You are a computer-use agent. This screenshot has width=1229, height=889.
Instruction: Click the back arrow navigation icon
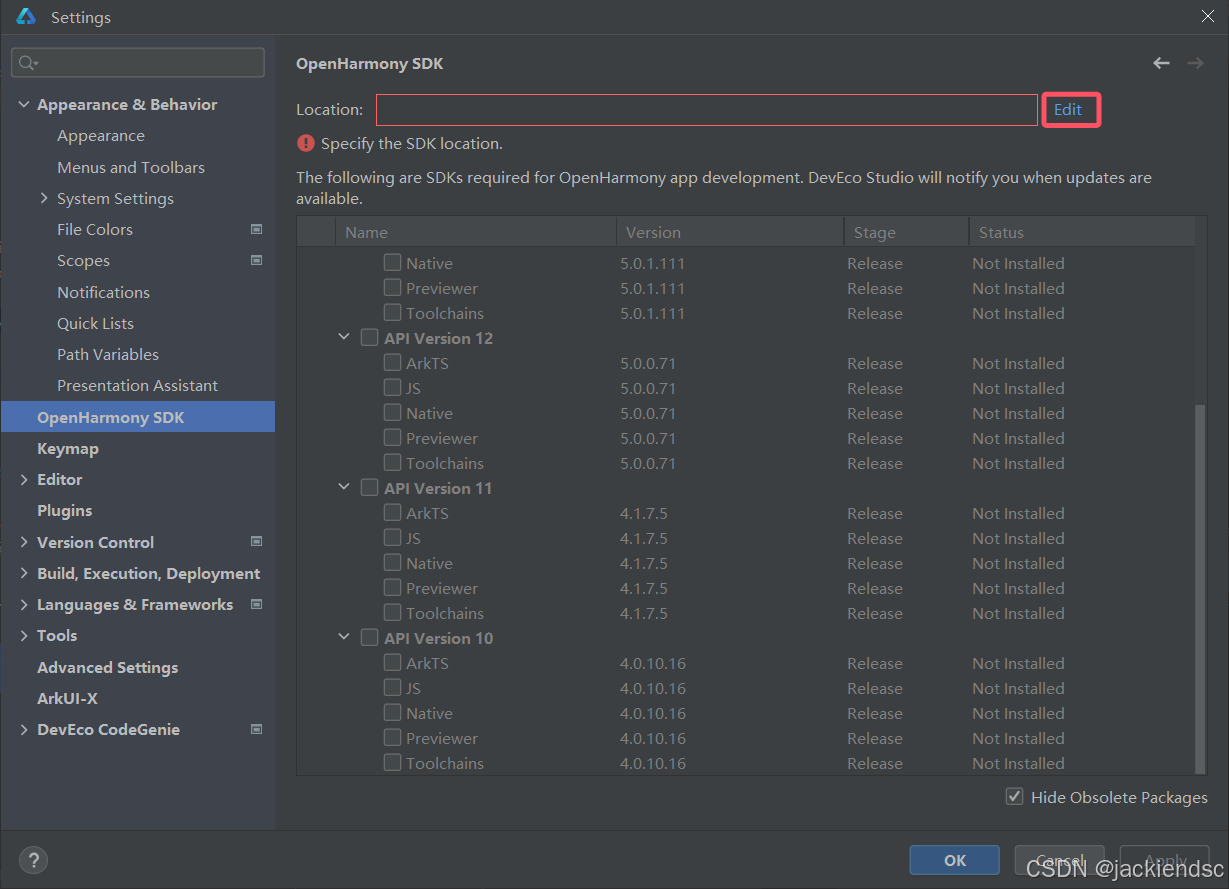pos(1161,63)
